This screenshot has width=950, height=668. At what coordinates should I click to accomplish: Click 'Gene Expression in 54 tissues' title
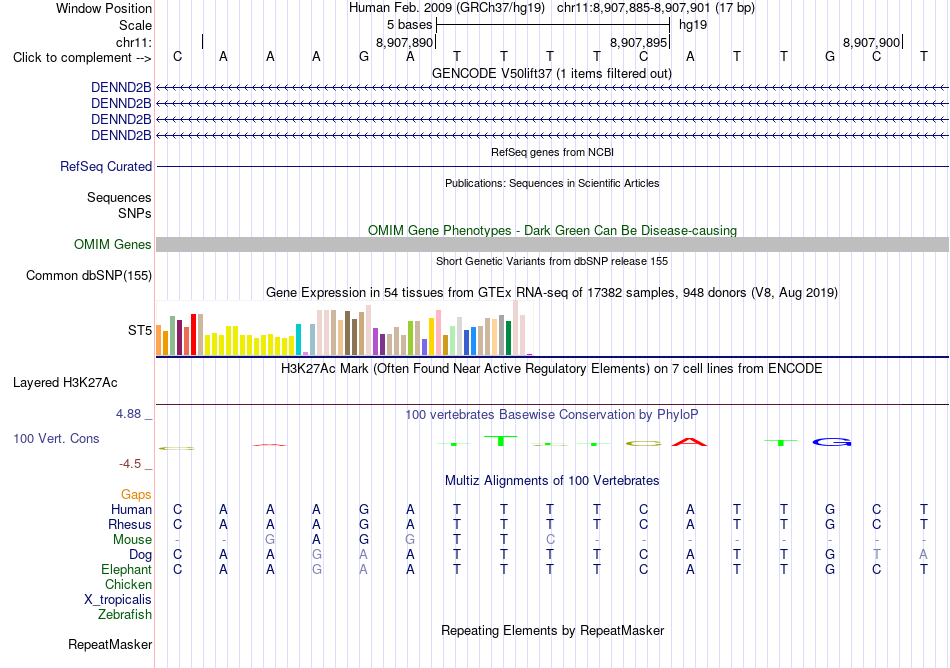pyautogui.click(x=552, y=293)
